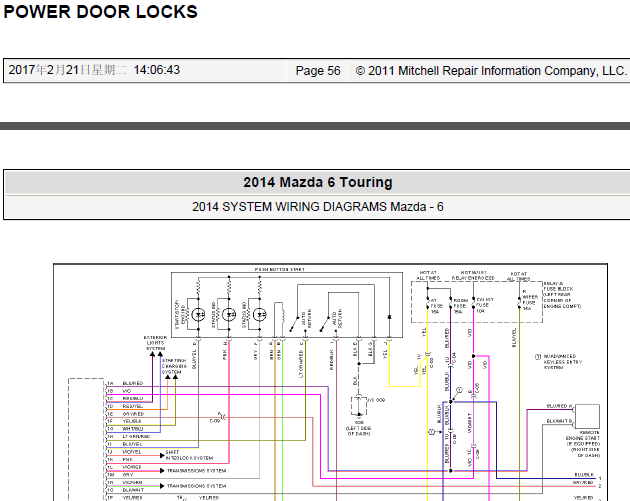Click TRANSMISSIONS SYSTEM beside pin 1L
The width and height of the screenshot is (630, 501).
click(196, 470)
